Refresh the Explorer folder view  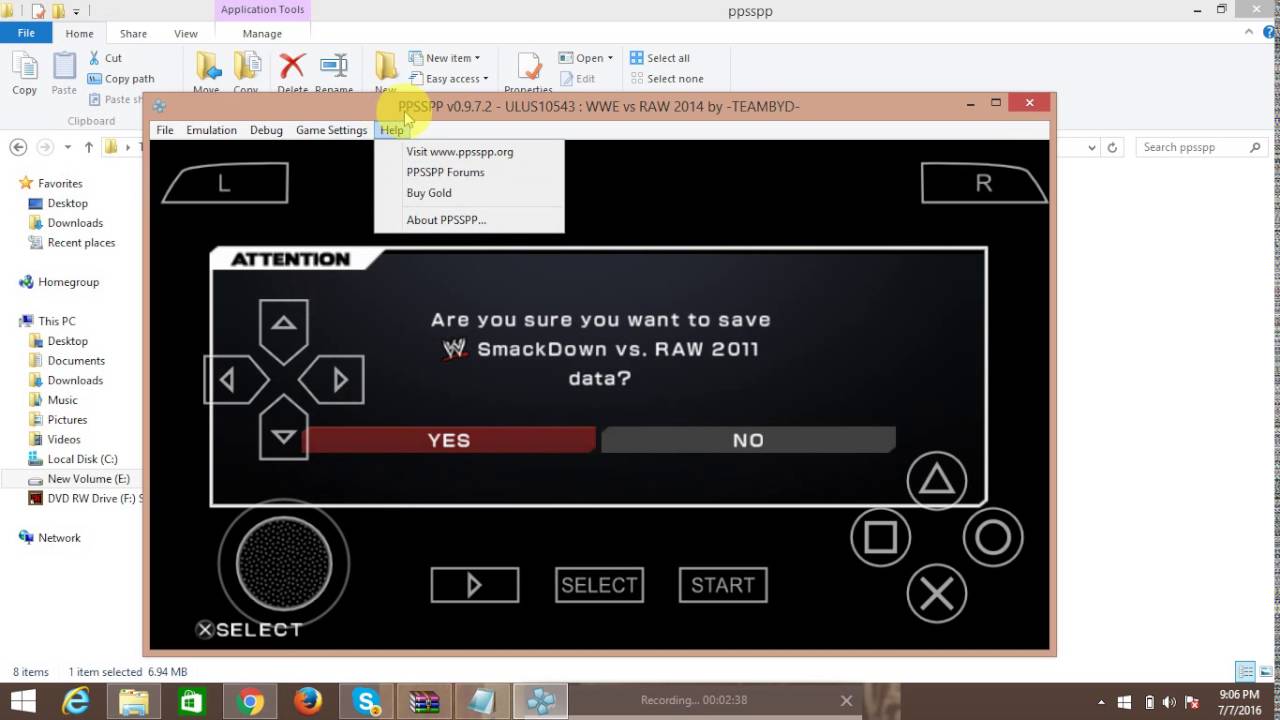1112,147
